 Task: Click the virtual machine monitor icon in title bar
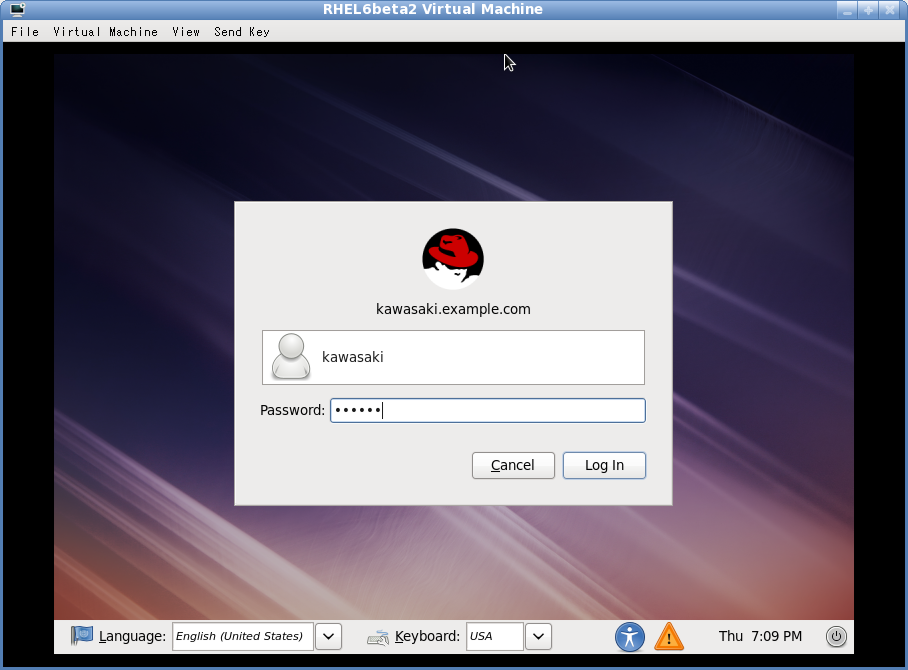(x=17, y=9)
